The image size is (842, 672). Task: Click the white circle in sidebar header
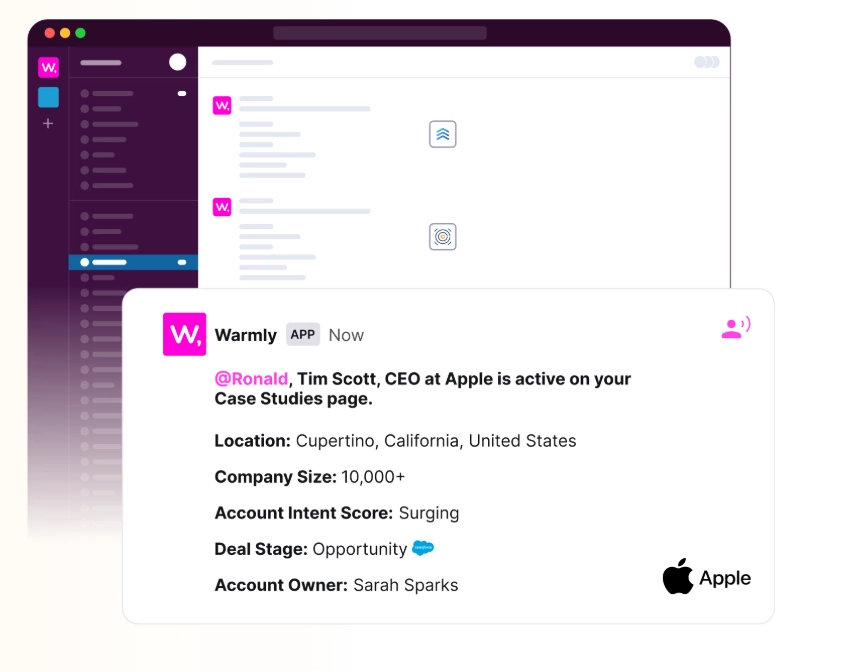point(178,62)
